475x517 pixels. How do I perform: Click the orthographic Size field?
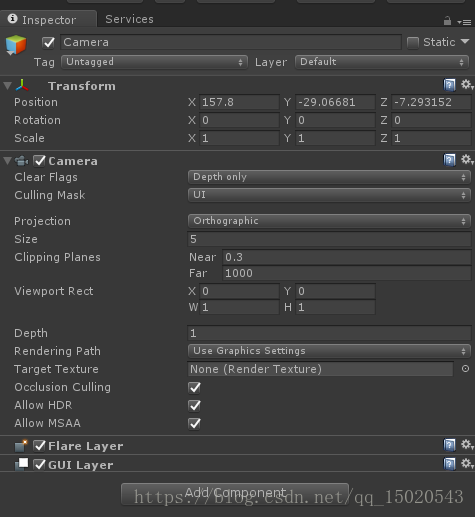tap(329, 239)
